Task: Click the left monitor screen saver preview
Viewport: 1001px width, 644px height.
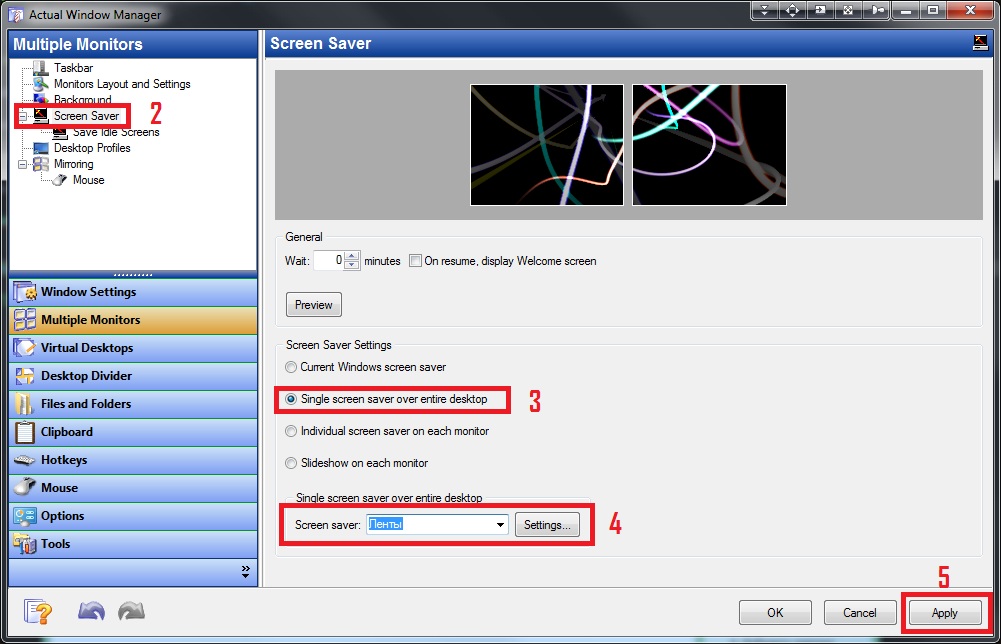Action: (547, 145)
